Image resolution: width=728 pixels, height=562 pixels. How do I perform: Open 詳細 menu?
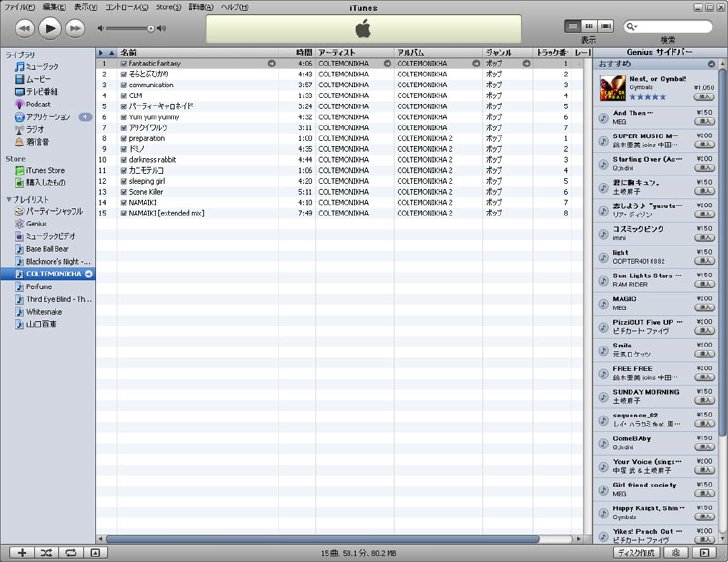201,7
